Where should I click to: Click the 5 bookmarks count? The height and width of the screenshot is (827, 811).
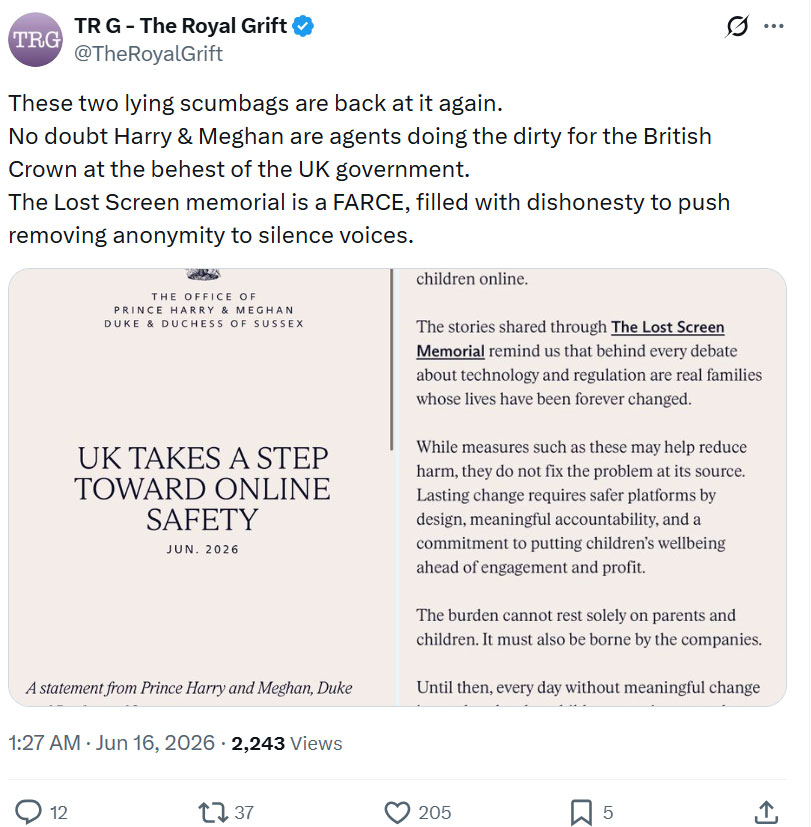click(x=607, y=812)
